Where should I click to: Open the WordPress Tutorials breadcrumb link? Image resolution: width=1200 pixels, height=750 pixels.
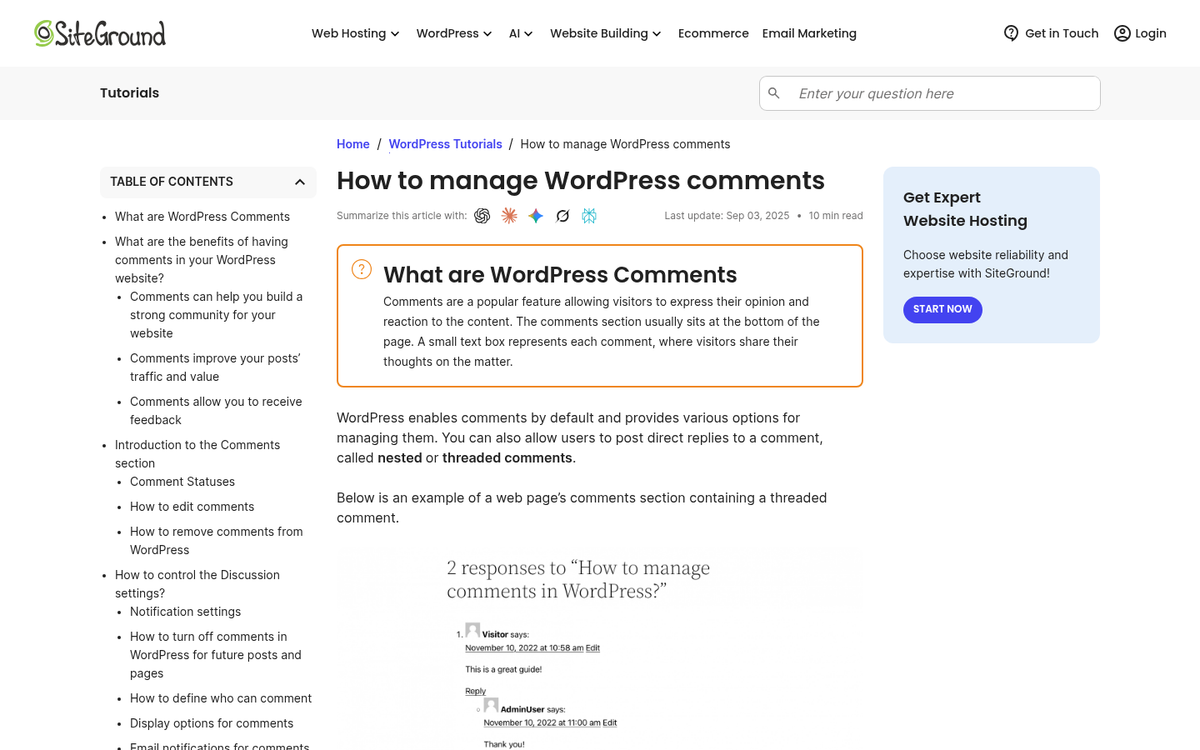pyautogui.click(x=445, y=144)
